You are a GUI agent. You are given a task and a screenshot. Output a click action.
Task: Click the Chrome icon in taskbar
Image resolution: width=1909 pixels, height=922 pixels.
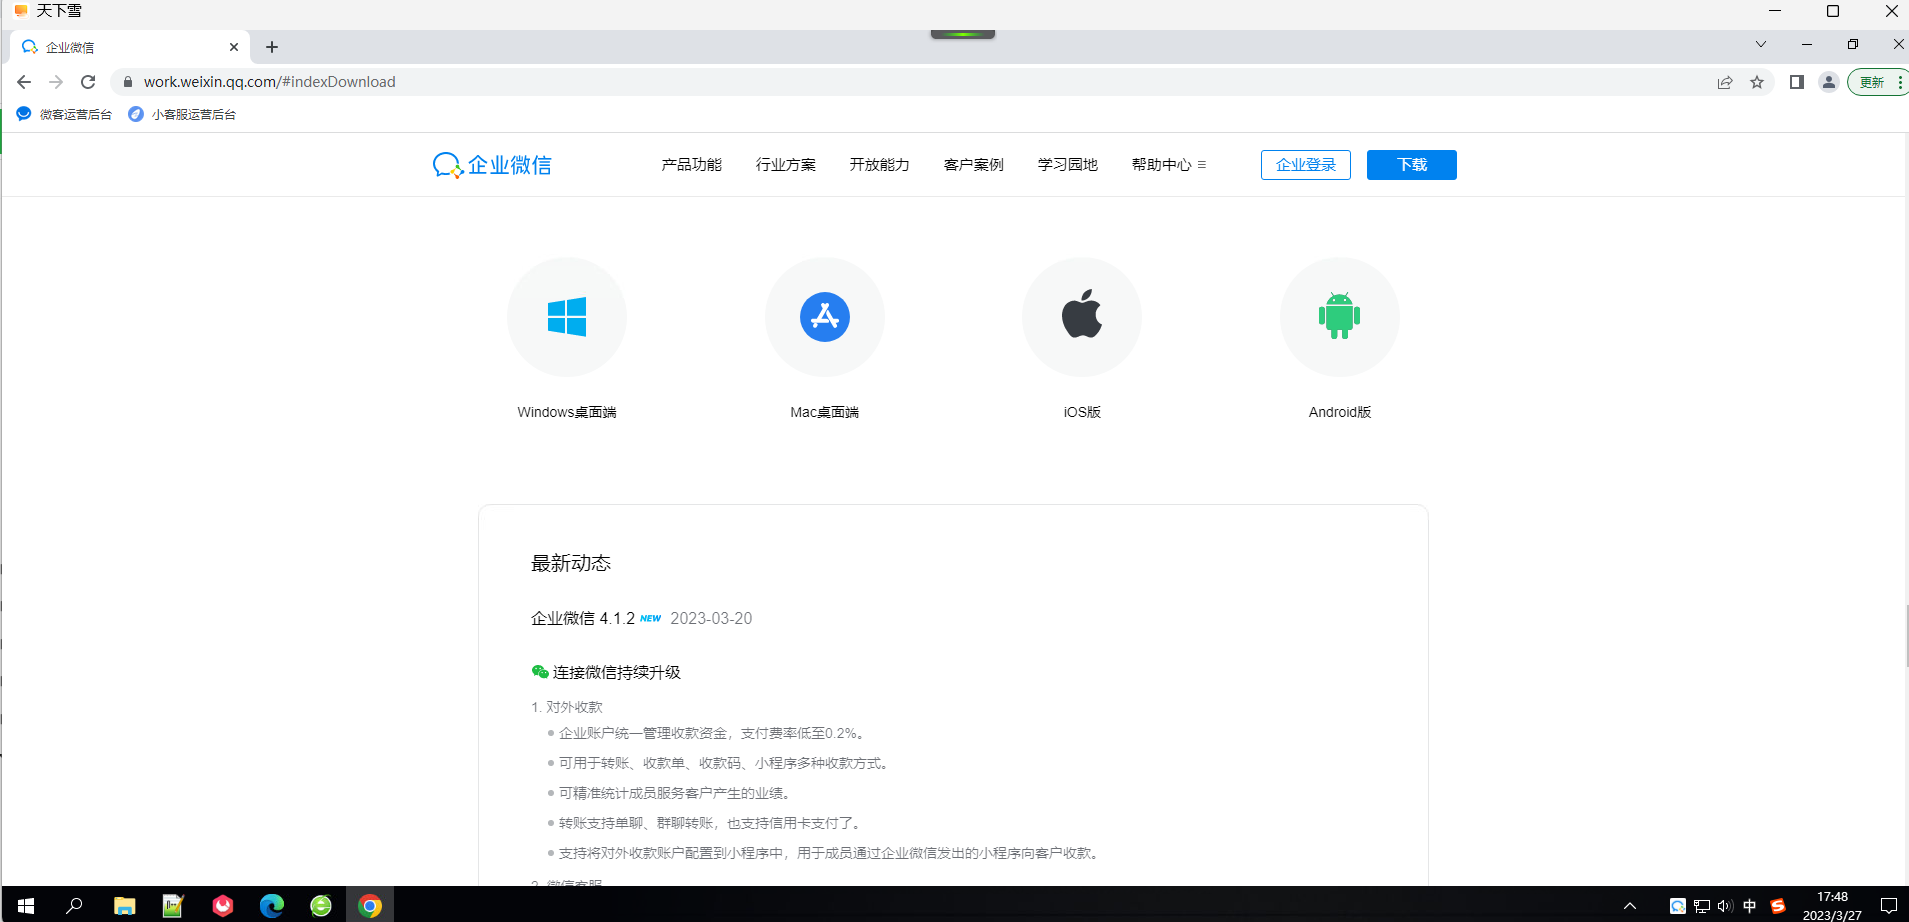click(x=370, y=906)
